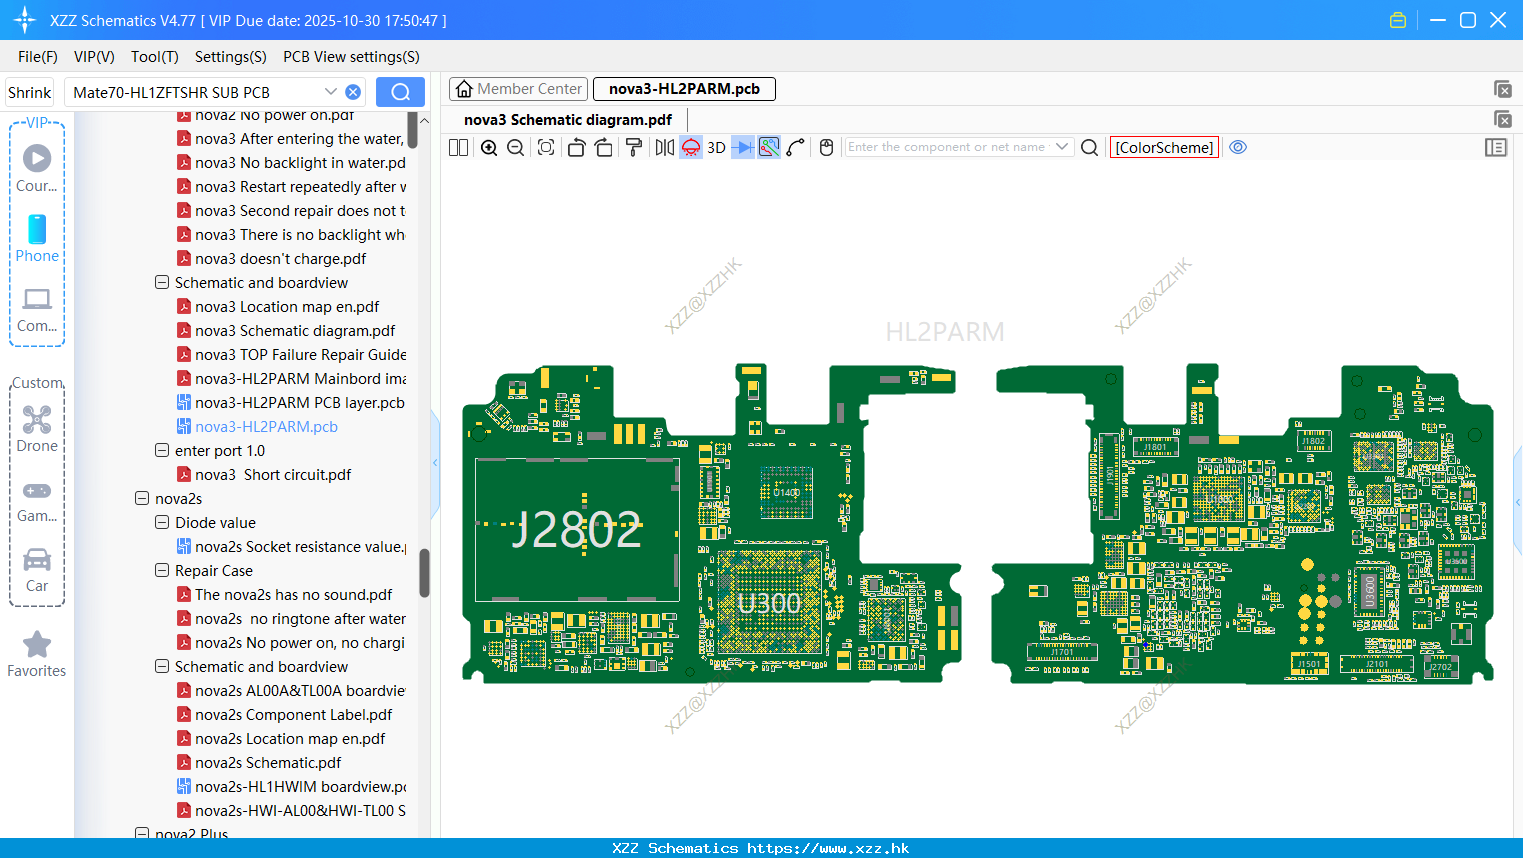This screenshot has width=1523, height=858.
Task: Click the fit-to-screen icon
Action: 546,148
